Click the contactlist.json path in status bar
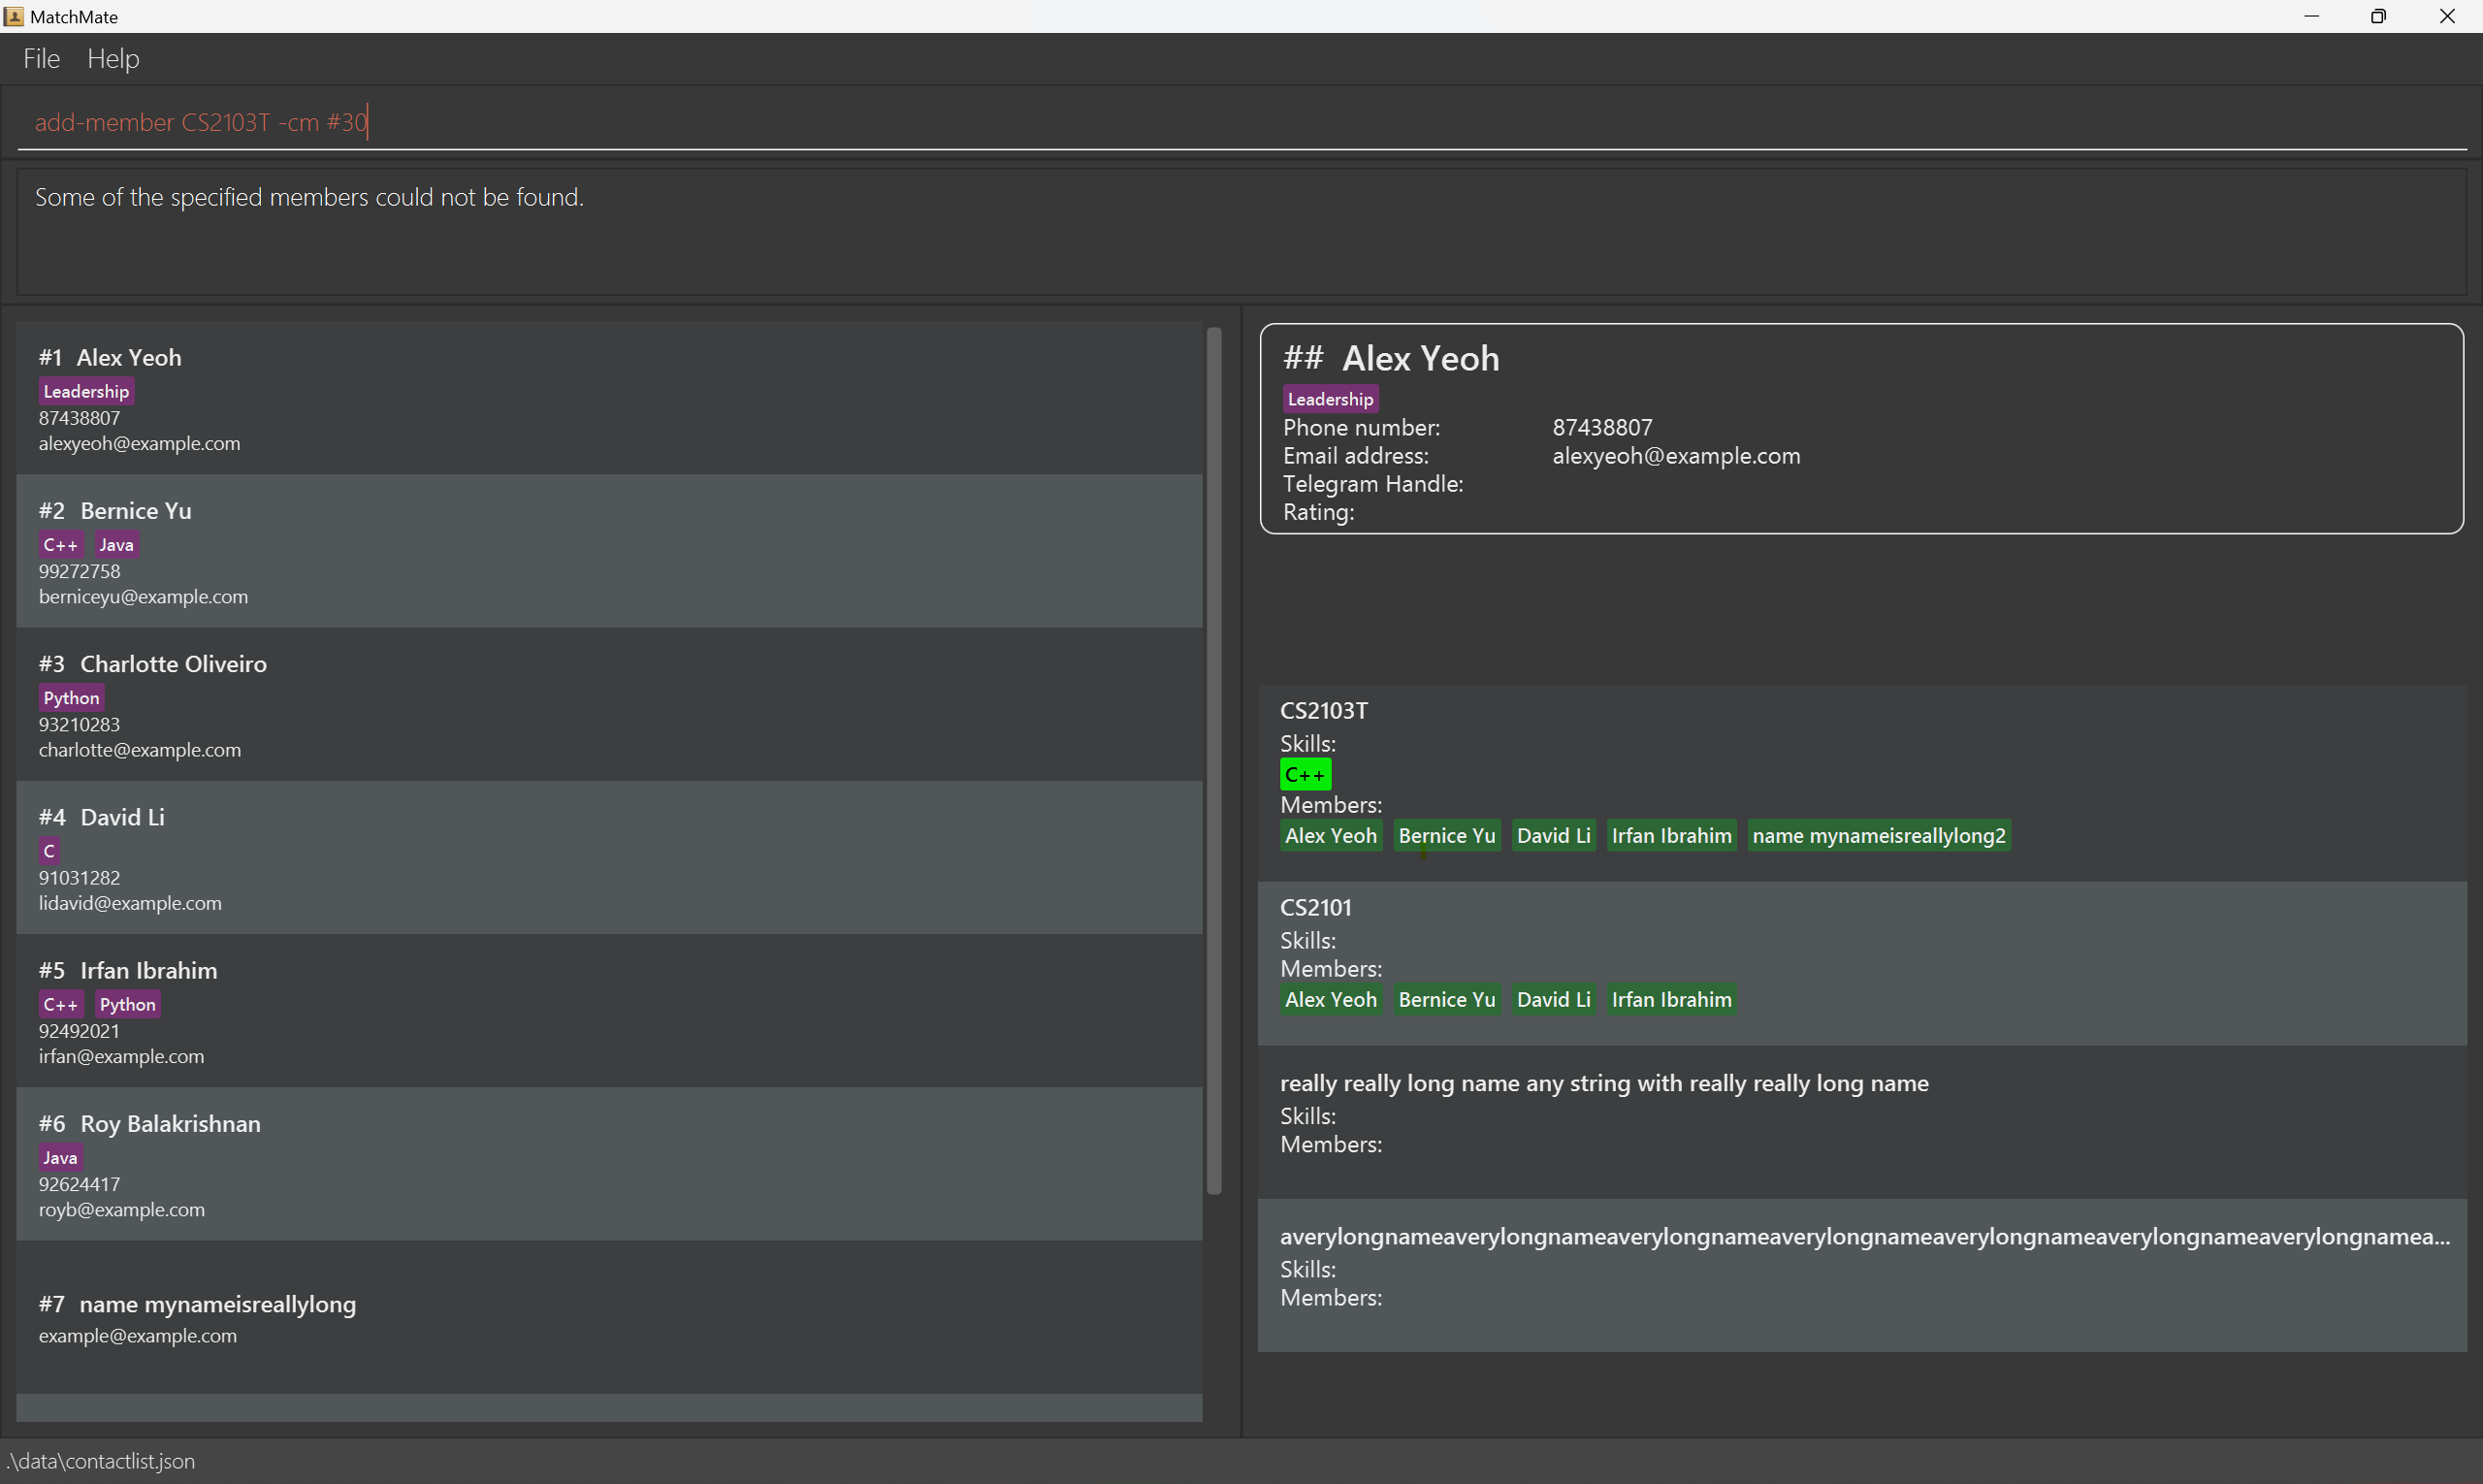This screenshot has width=2483, height=1484. pyautogui.click(x=100, y=1461)
